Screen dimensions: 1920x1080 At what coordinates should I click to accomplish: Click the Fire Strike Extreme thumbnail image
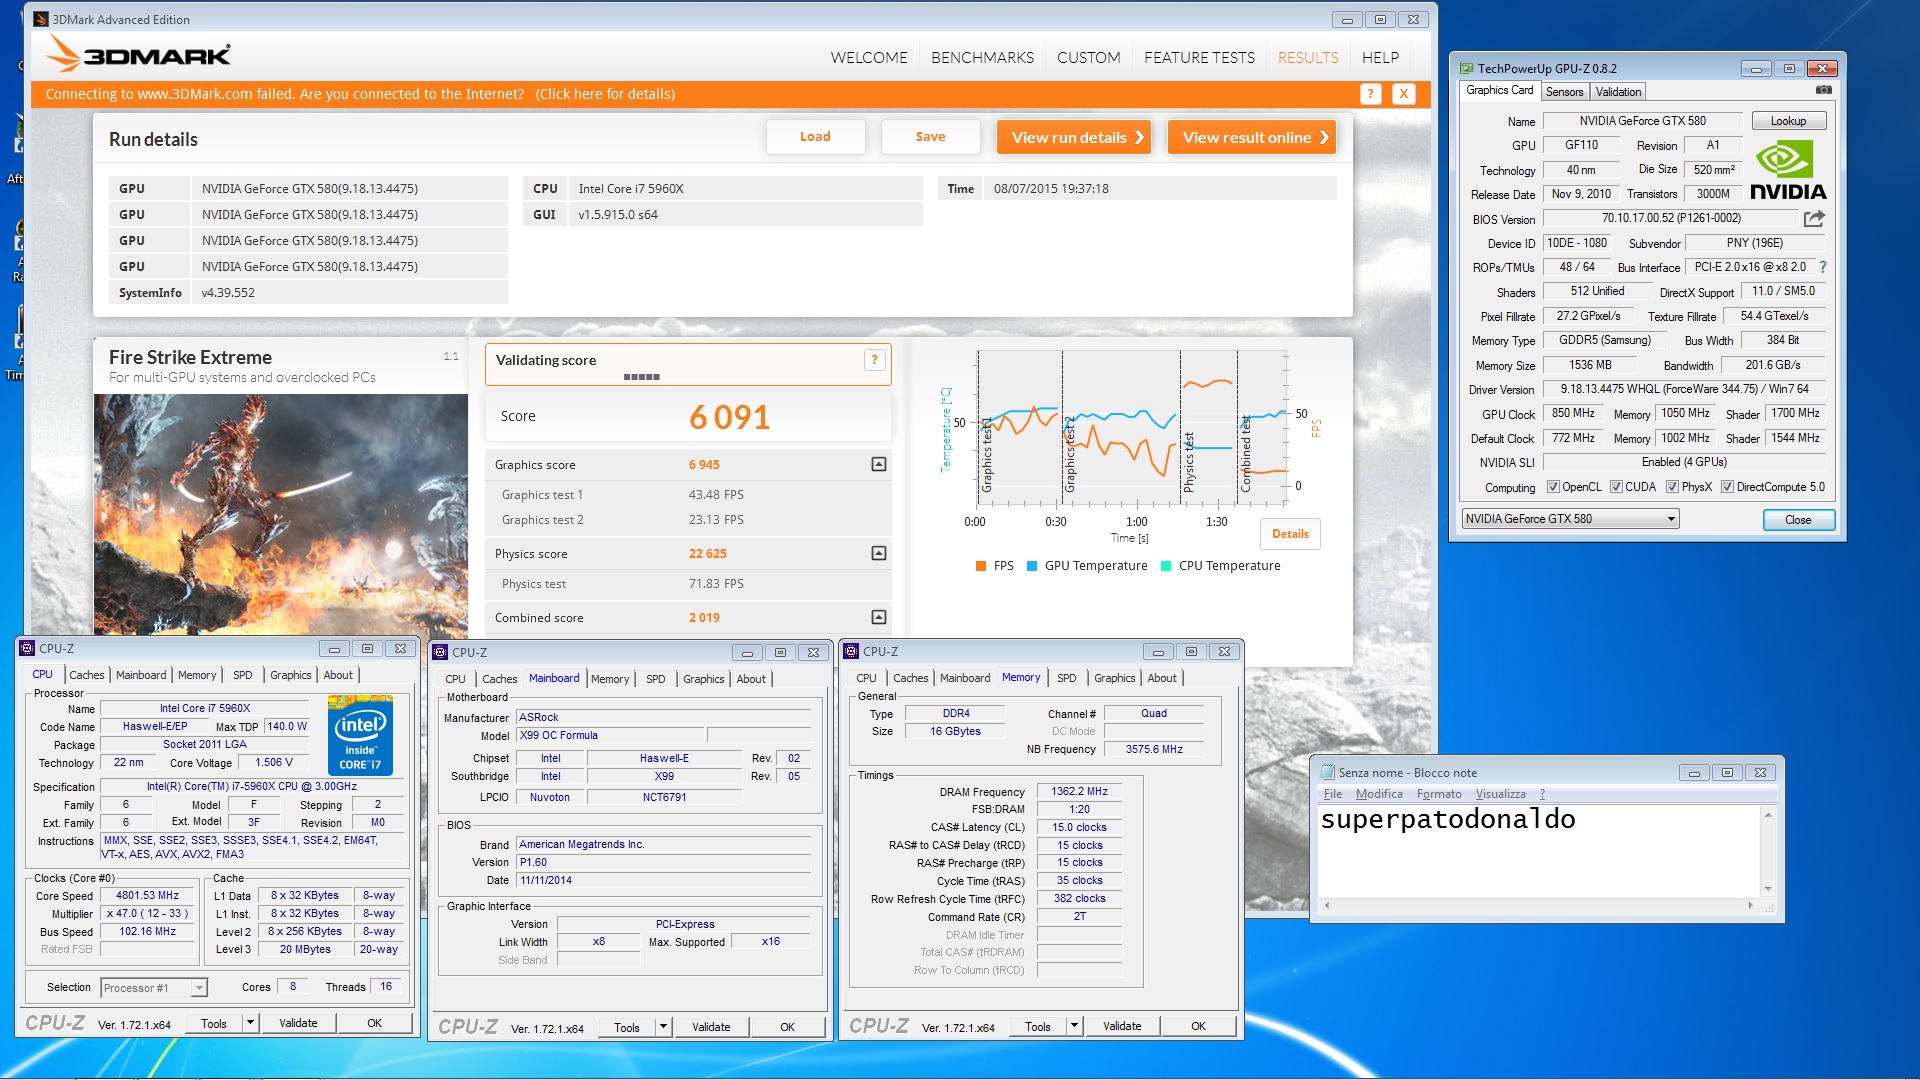click(281, 514)
